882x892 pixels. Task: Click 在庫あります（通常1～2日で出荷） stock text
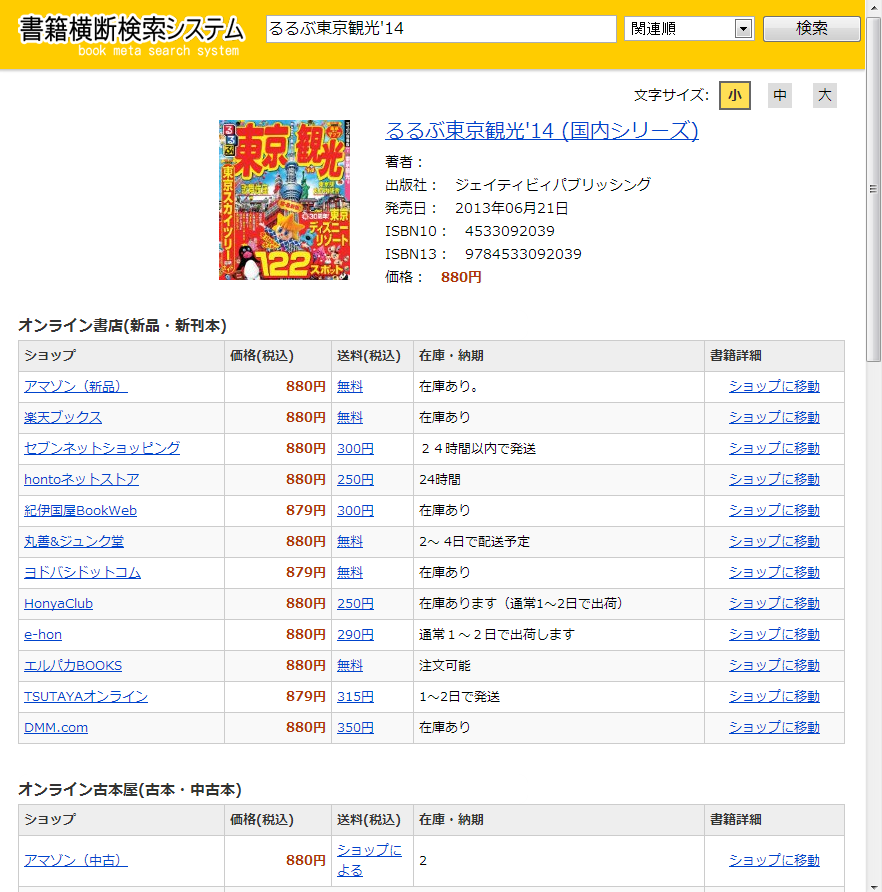pos(521,603)
